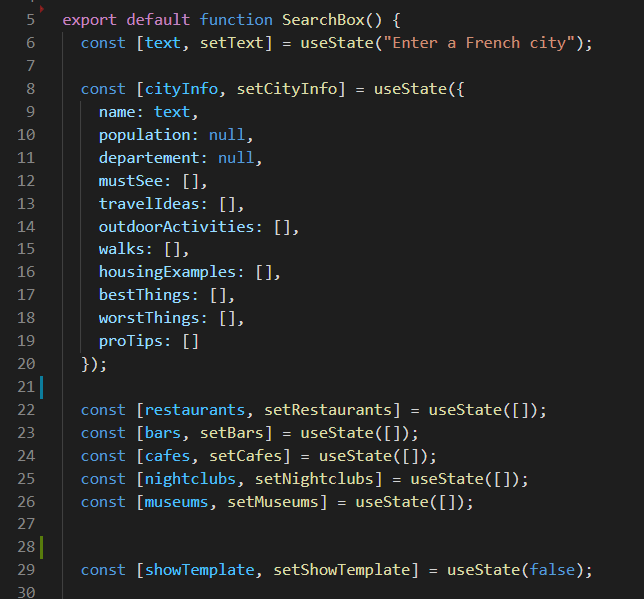
Task: Click line number 26 in the gutter
Action: 26,502
